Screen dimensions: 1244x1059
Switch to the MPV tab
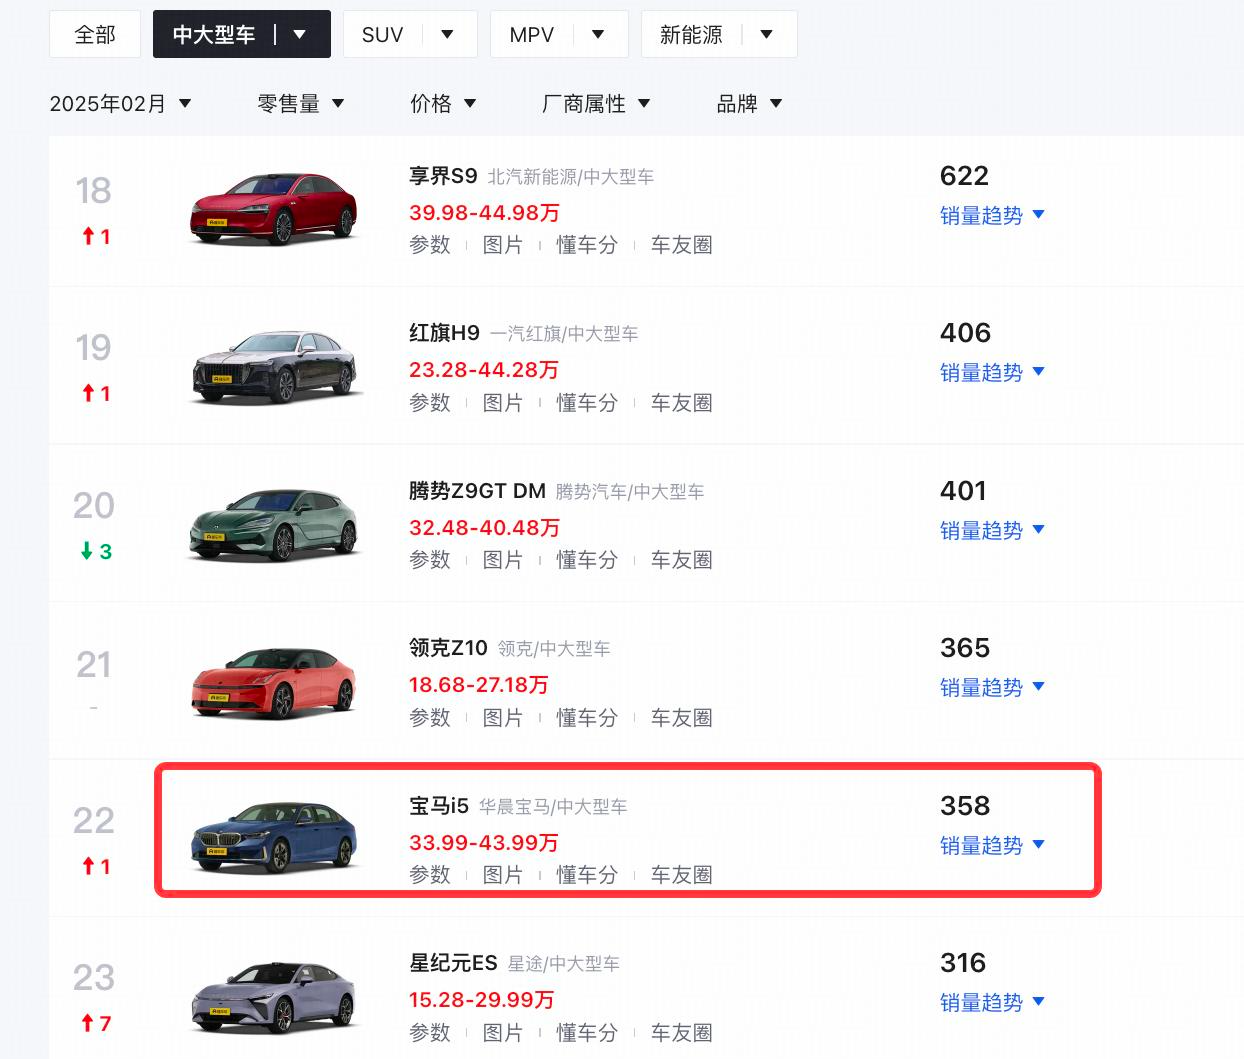[559, 35]
